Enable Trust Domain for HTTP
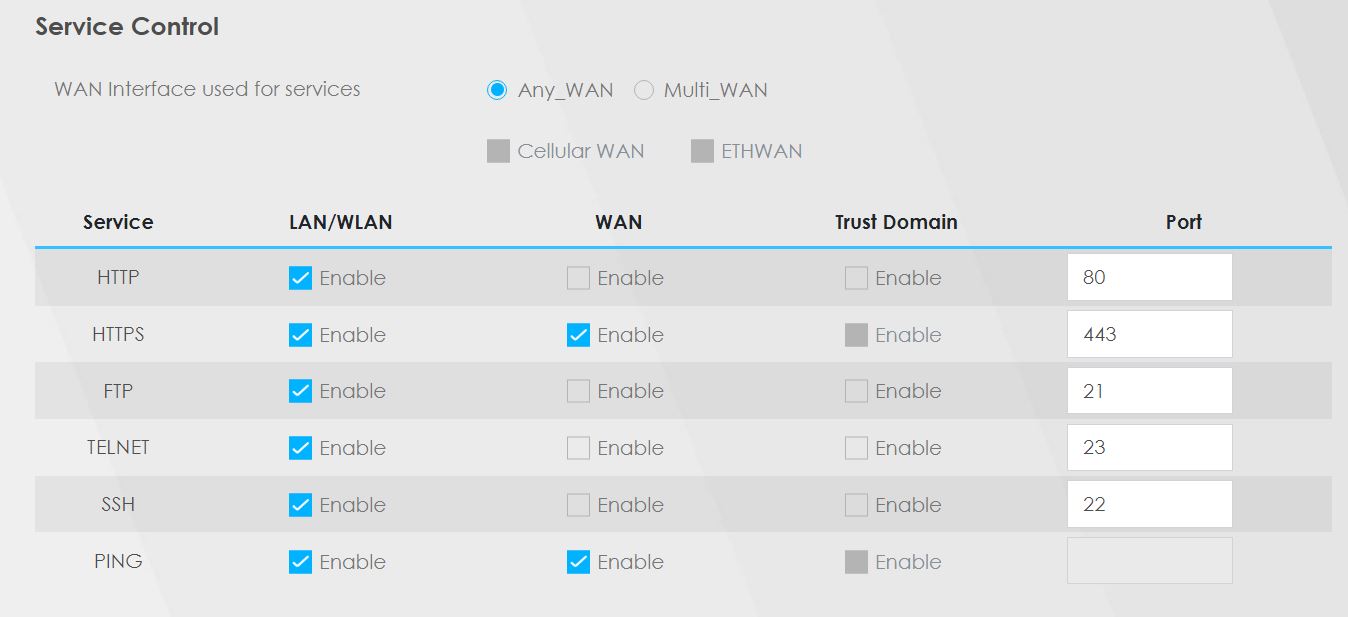1348x617 pixels. (x=856, y=278)
